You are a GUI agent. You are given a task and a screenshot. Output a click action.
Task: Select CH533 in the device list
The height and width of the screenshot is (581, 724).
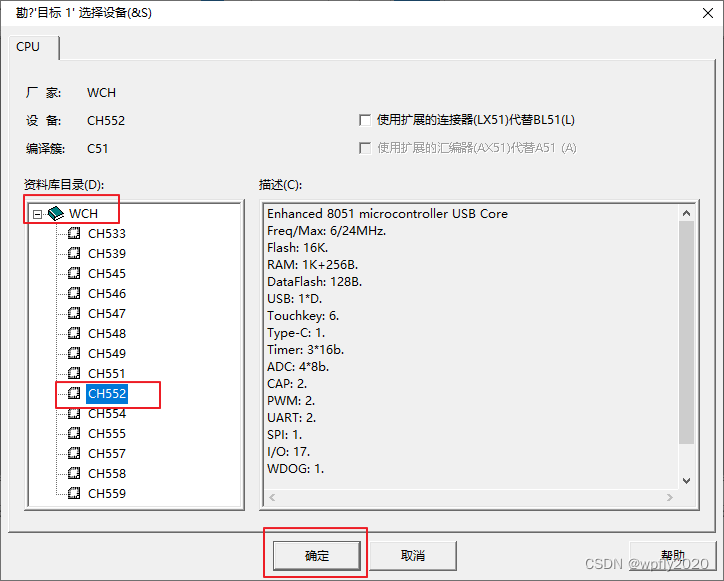click(x=107, y=234)
